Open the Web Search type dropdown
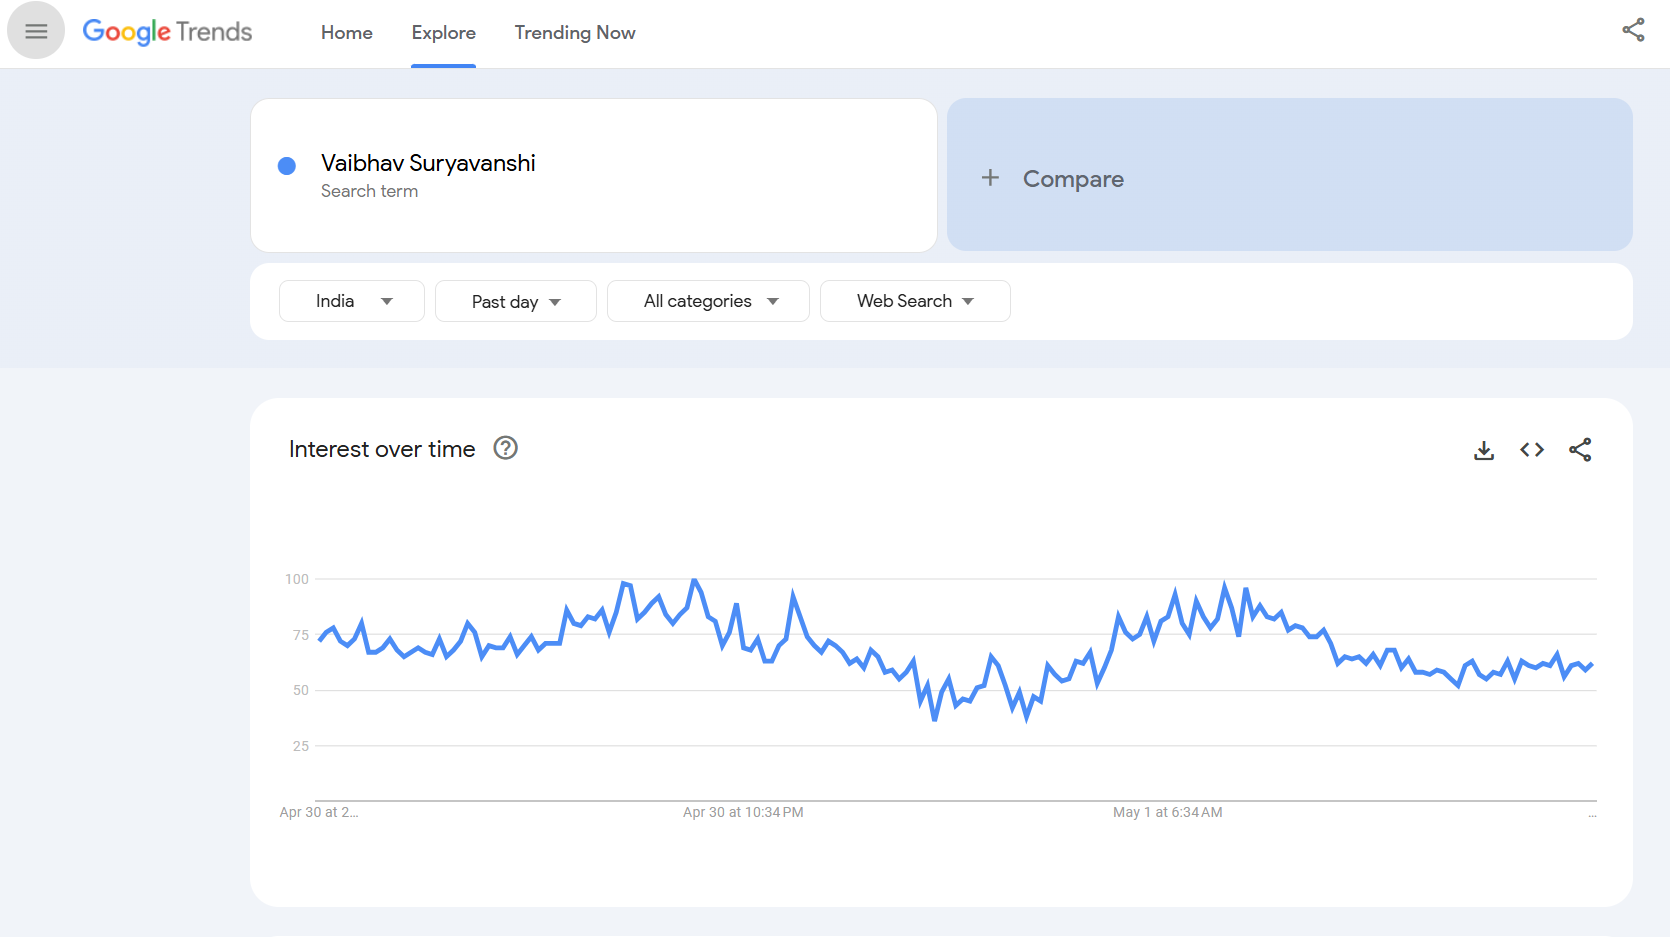The height and width of the screenshot is (937, 1670). click(915, 301)
